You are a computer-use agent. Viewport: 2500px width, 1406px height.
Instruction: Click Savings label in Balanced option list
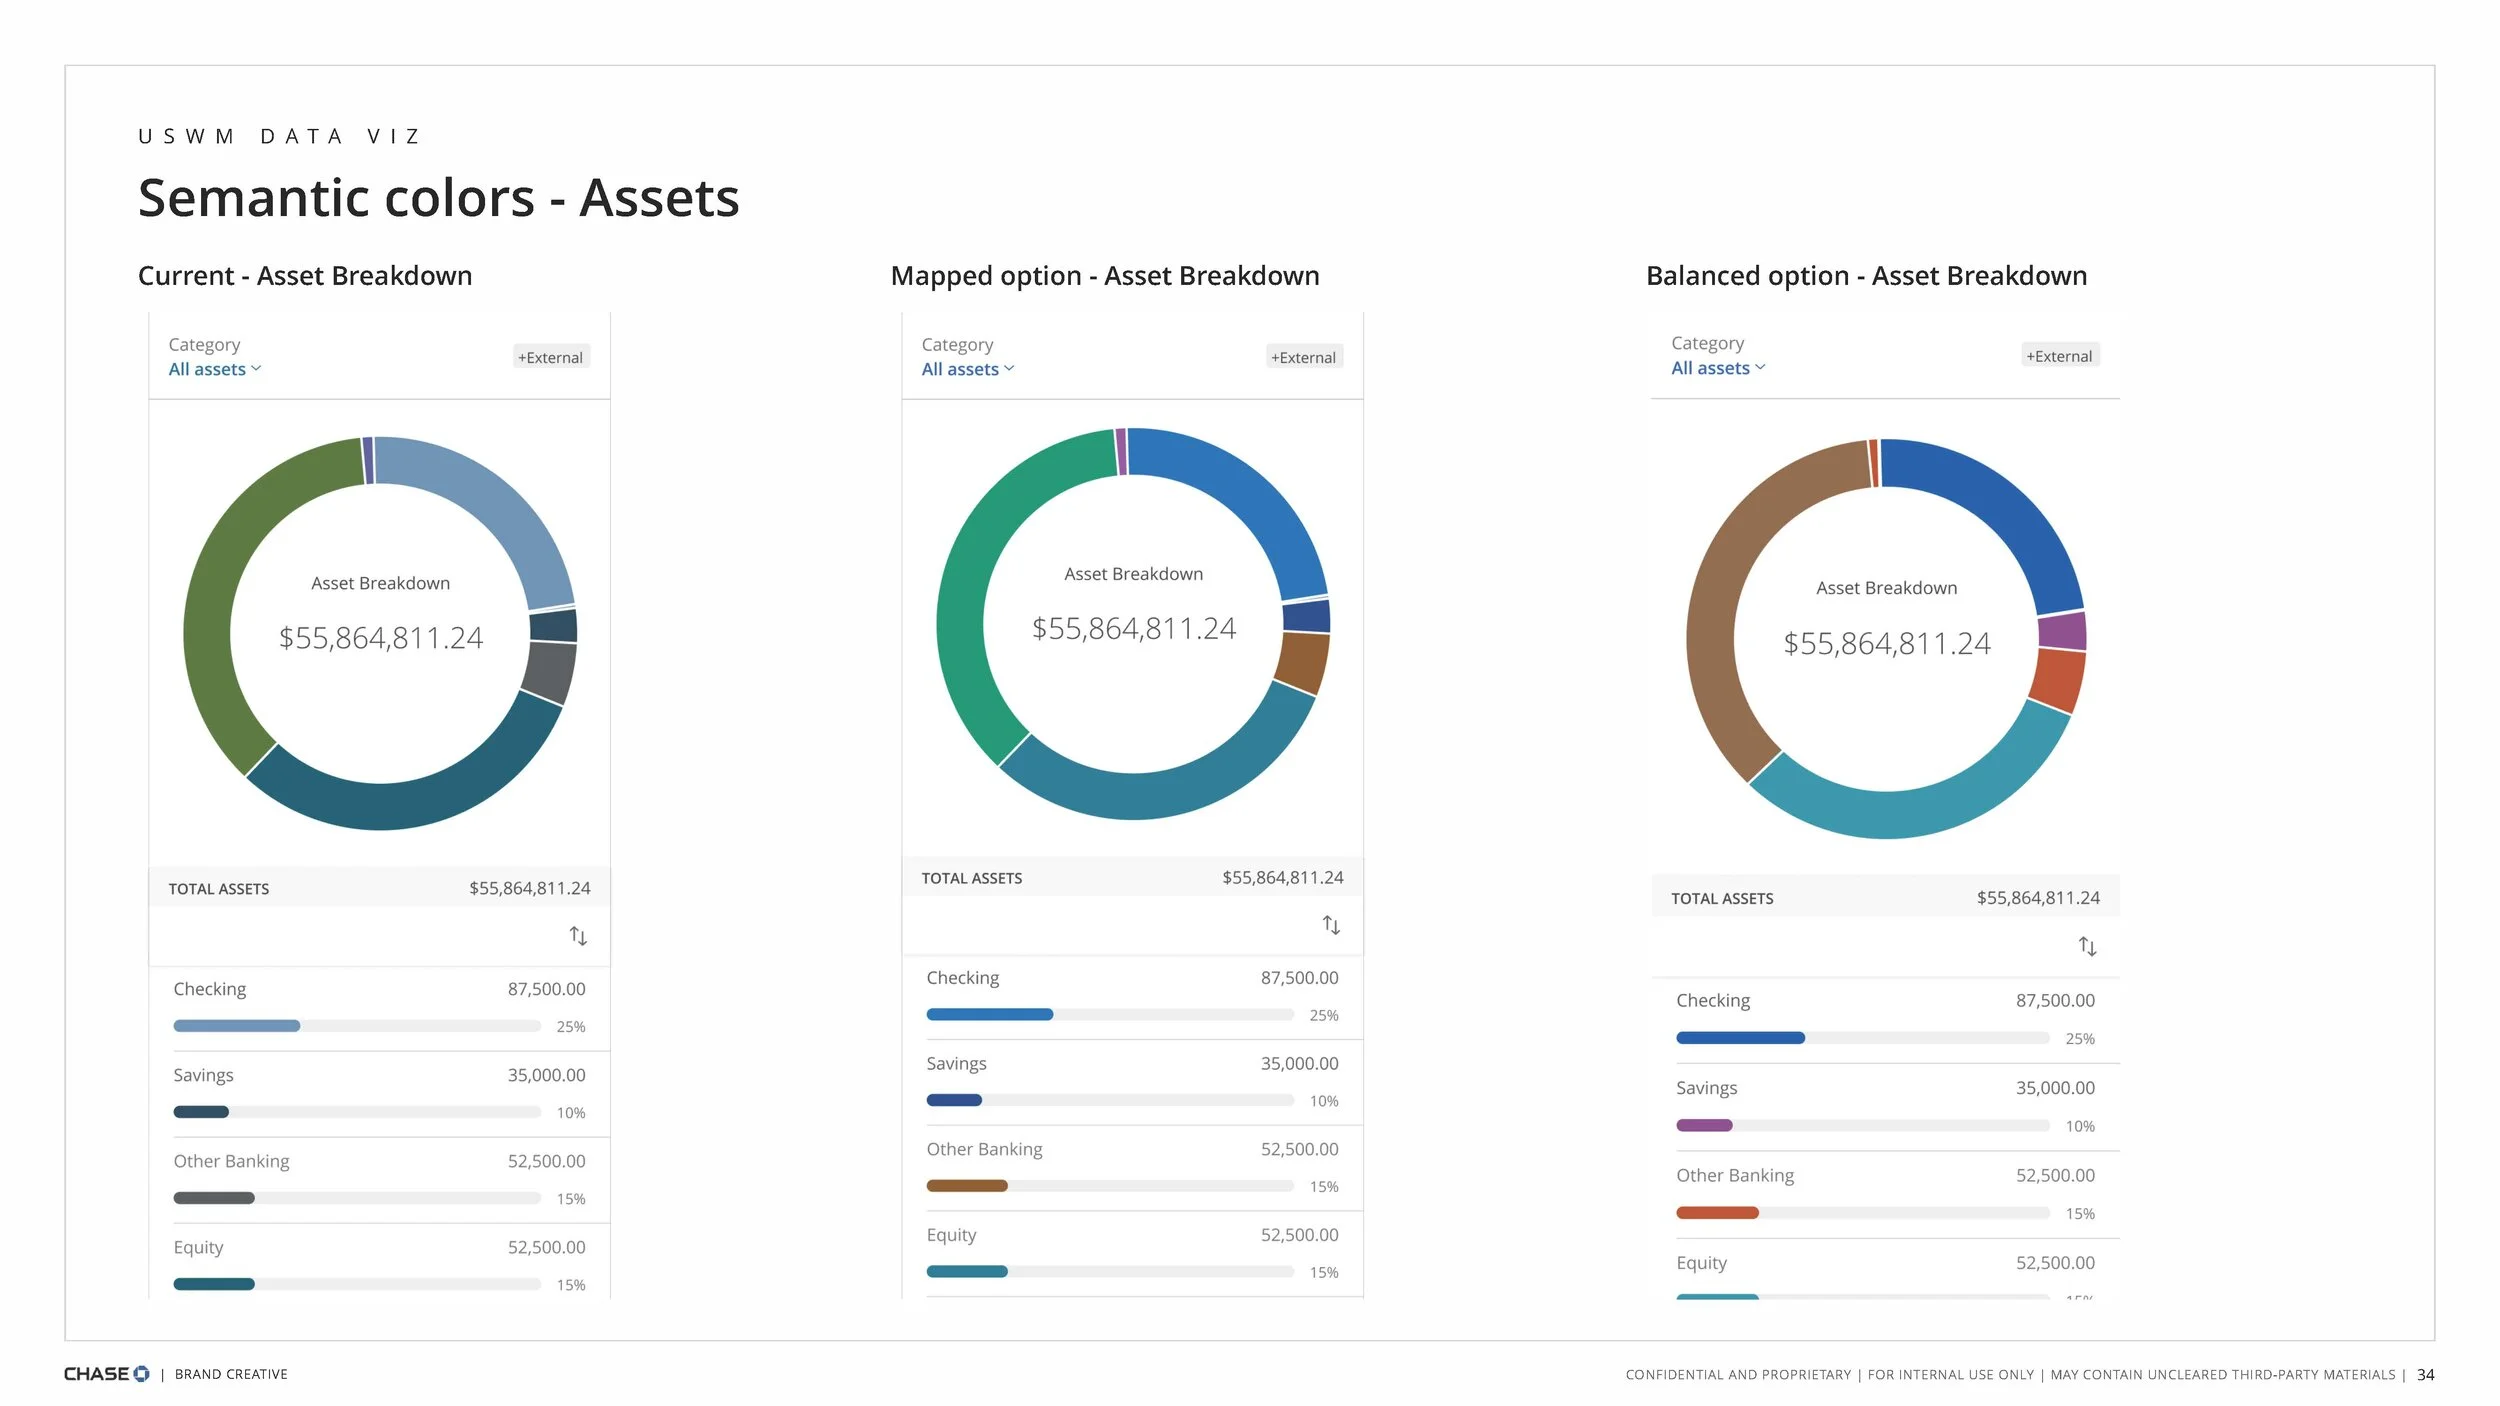tap(1706, 1088)
